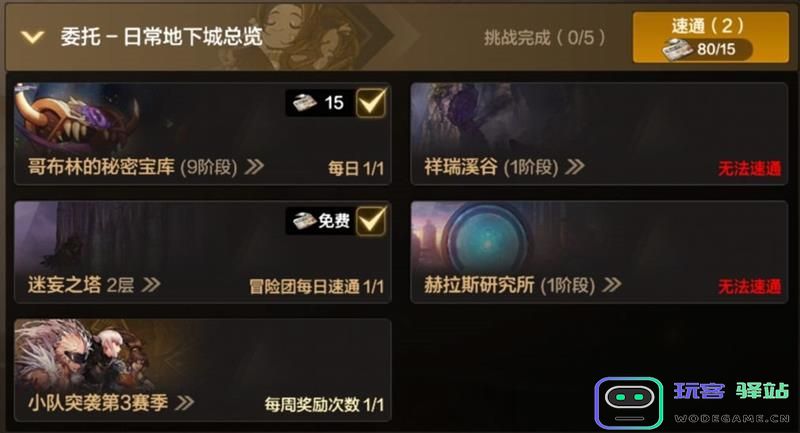Uncheck the 哥布林的秘密宝库 checkbox
Screen dimensions: 800x433
point(371,103)
